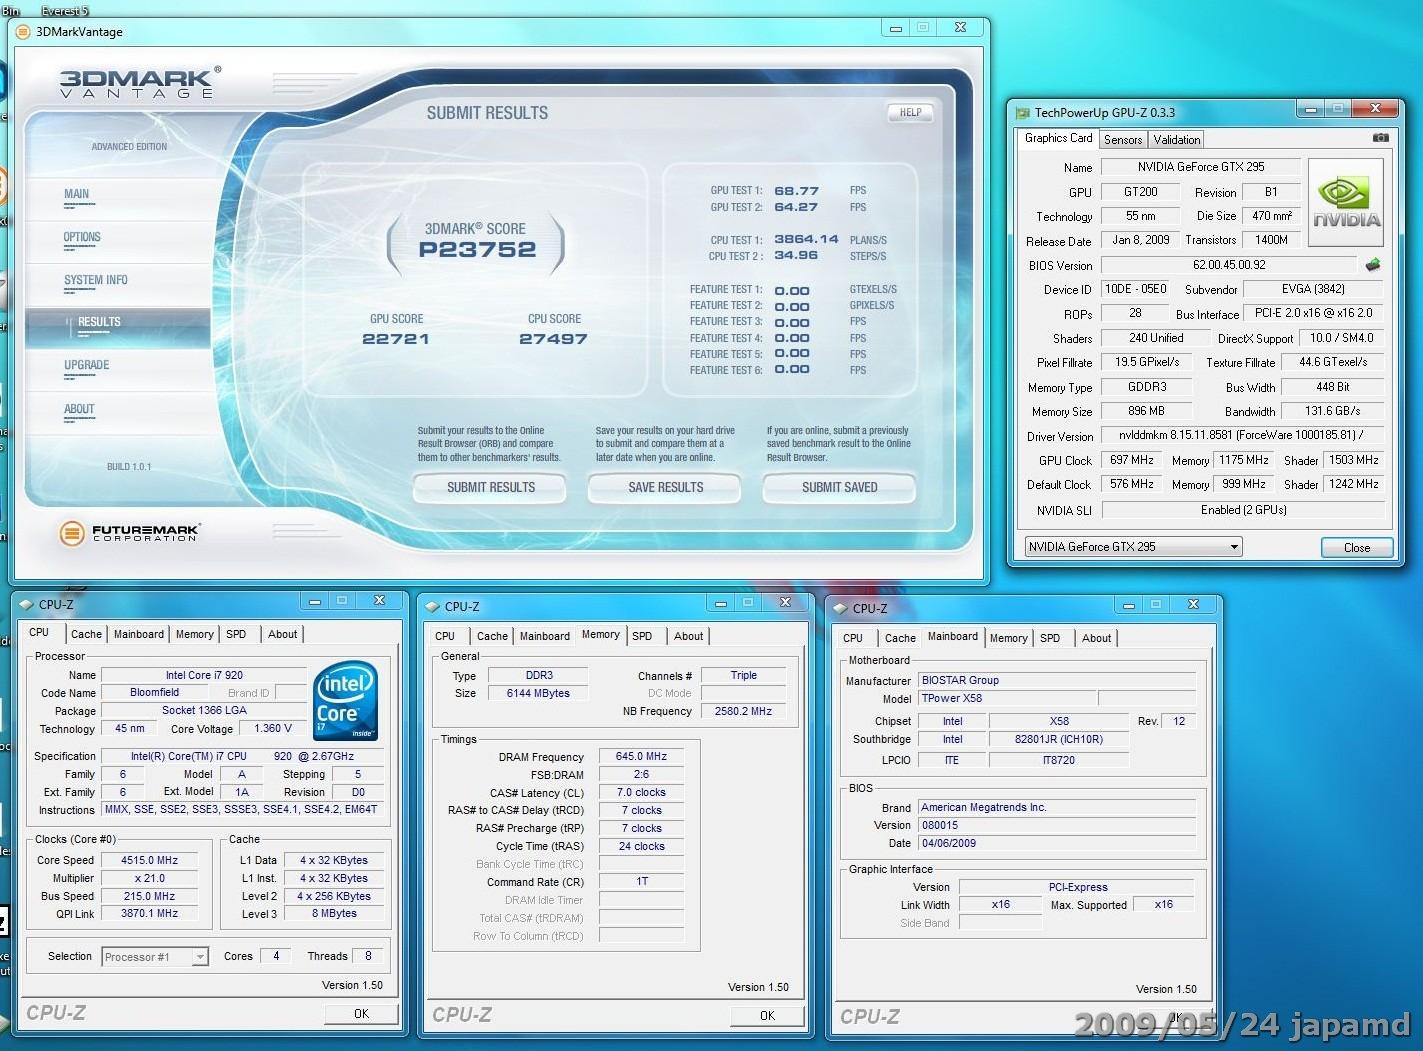The height and width of the screenshot is (1051, 1423).
Task: Click OK in the first CPU-Z window
Action: (361, 1013)
